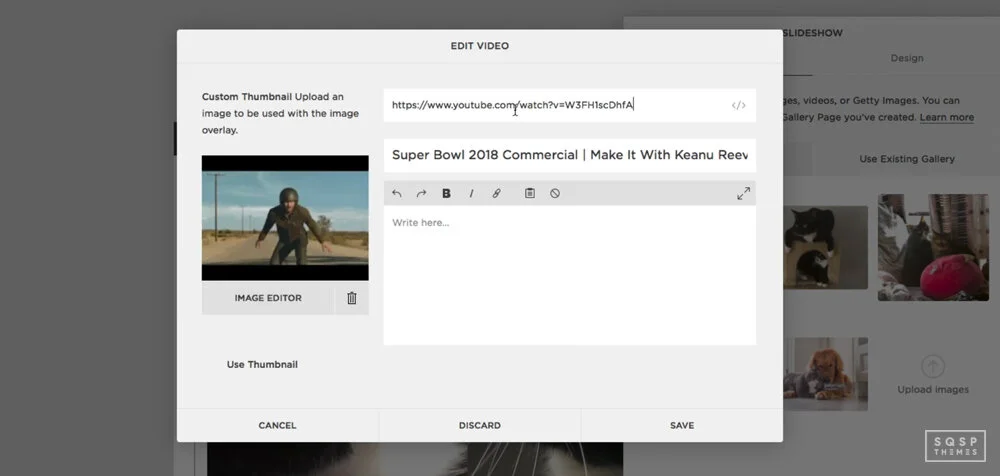1000x476 pixels.
Task: Insert a link with the chain icon
Action: 496,193
